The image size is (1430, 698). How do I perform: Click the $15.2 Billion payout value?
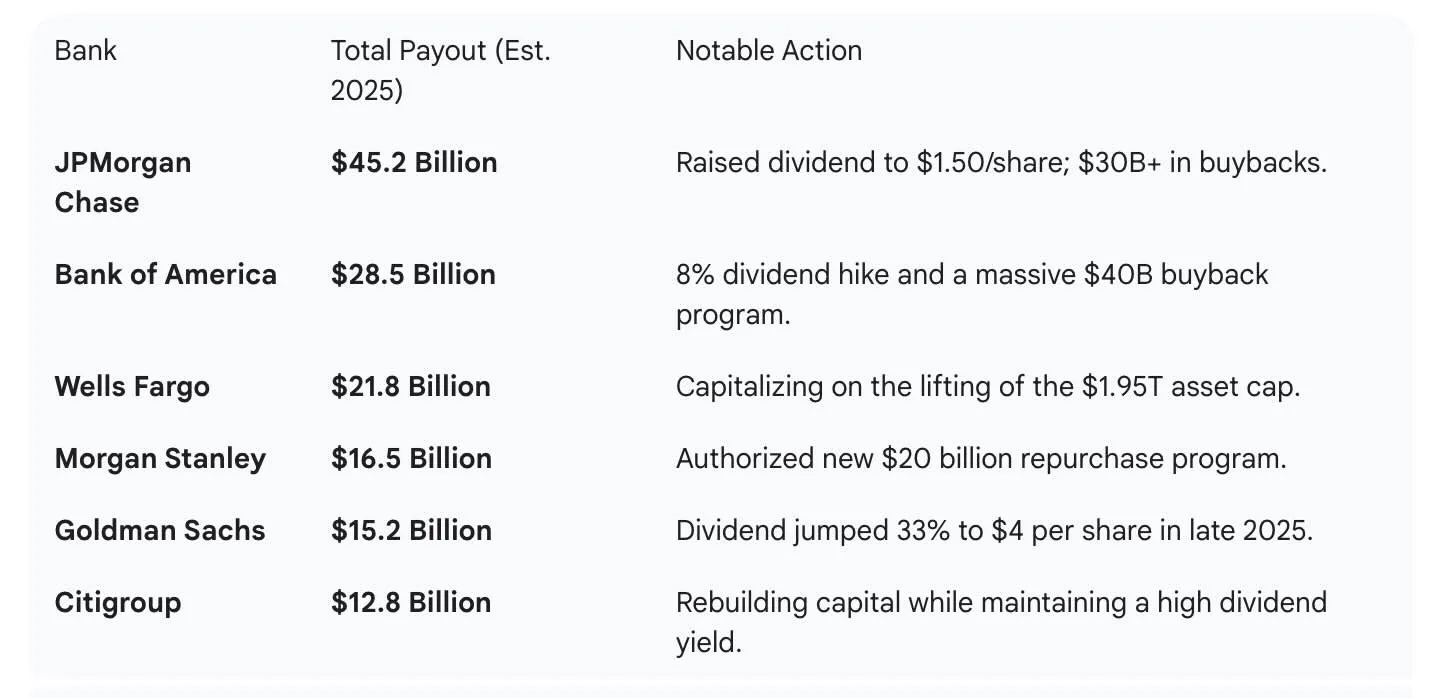411,530
